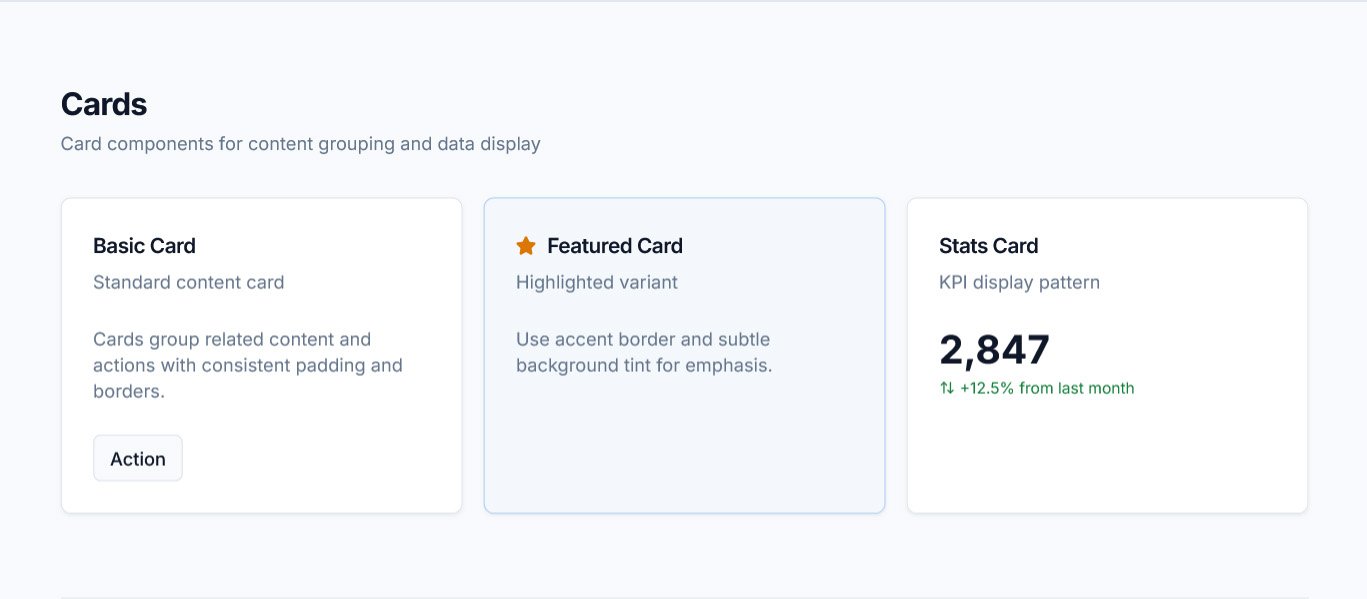The width and height of the screenshot is (1367, 599).
Task: Select the Featured Card title text
Action: (615, 246)
